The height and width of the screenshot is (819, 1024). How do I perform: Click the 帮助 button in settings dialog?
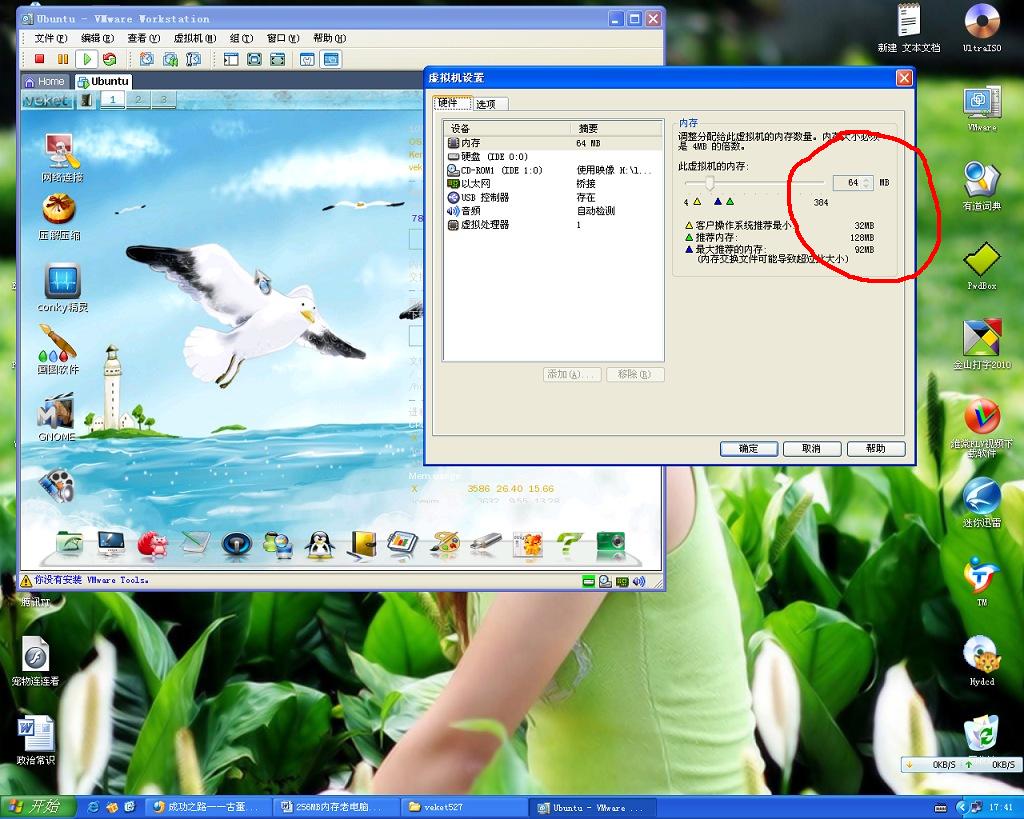[876, 449]
